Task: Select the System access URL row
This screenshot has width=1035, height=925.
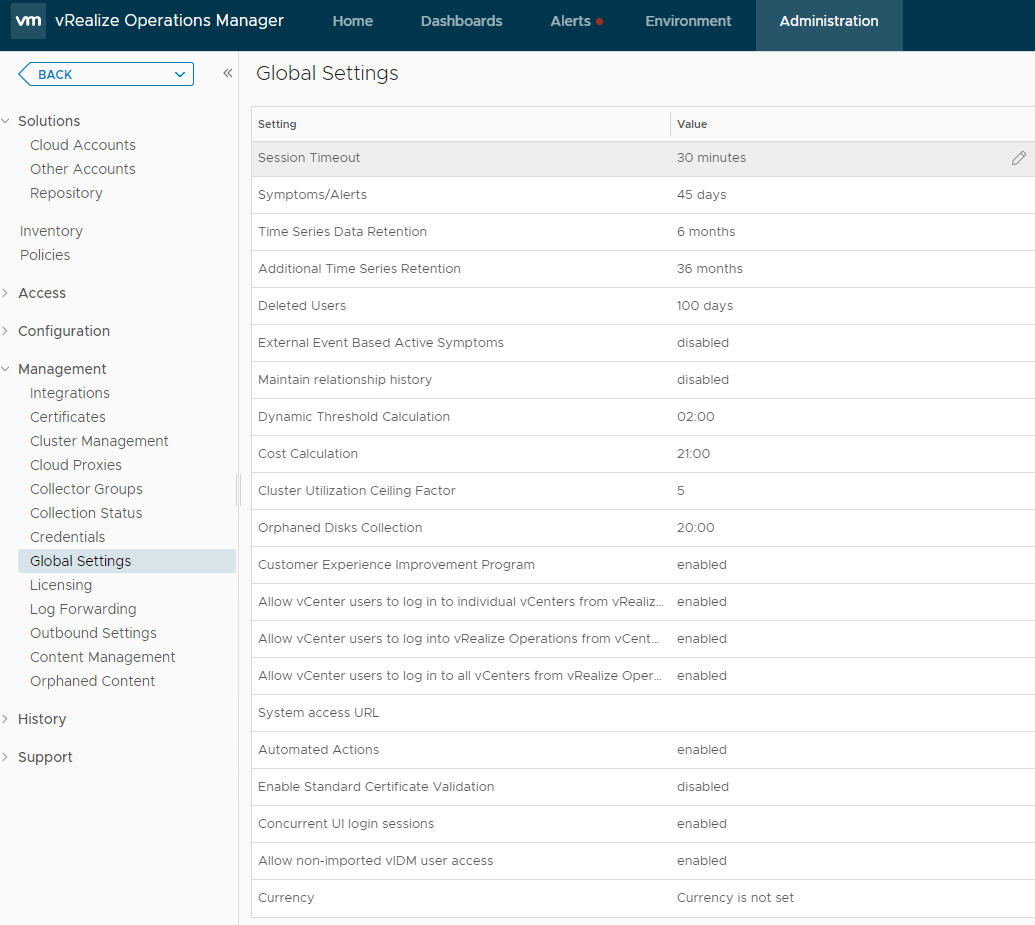Action: point(643,712)
